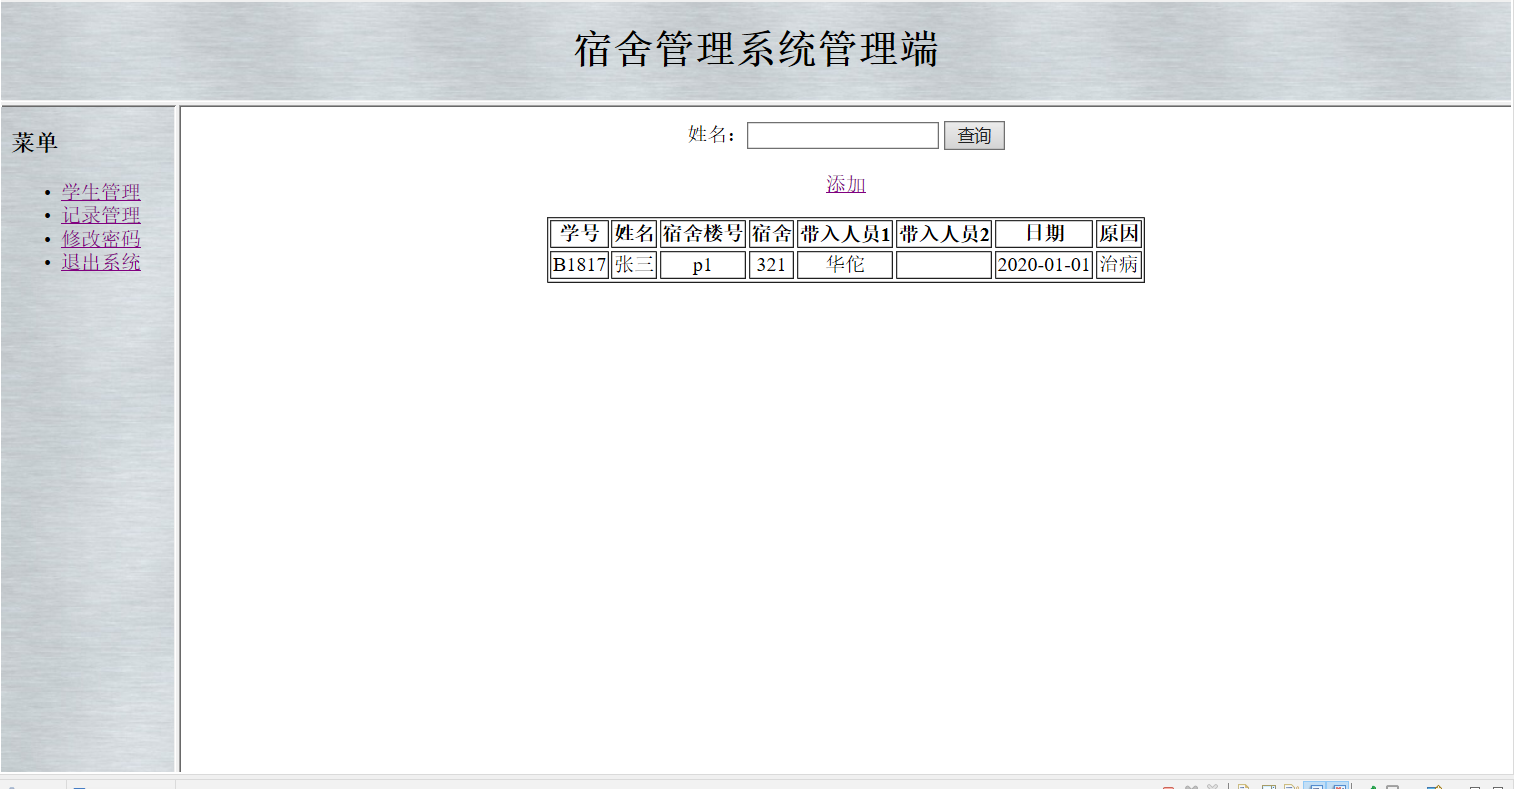1514x789 pixels.
Task: Click inside the 姓名 text input field
Action: (842, 135)
